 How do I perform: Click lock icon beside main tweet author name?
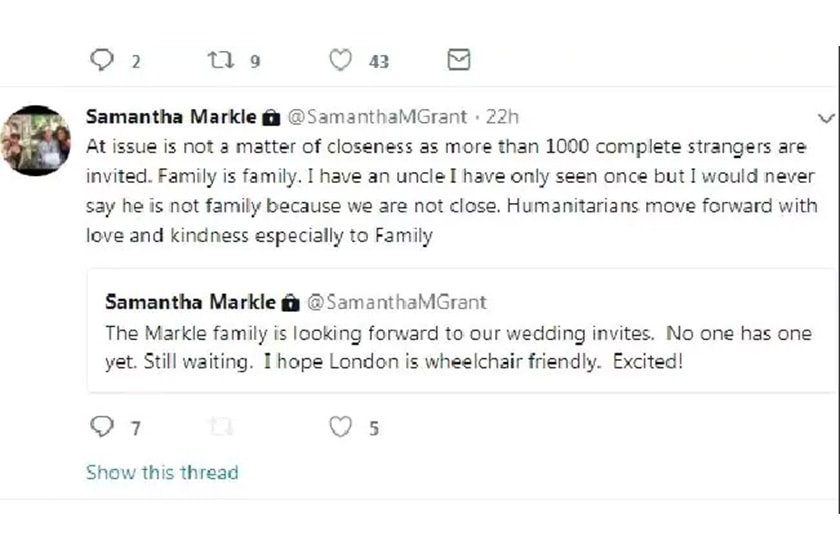[x=271, y=117]
